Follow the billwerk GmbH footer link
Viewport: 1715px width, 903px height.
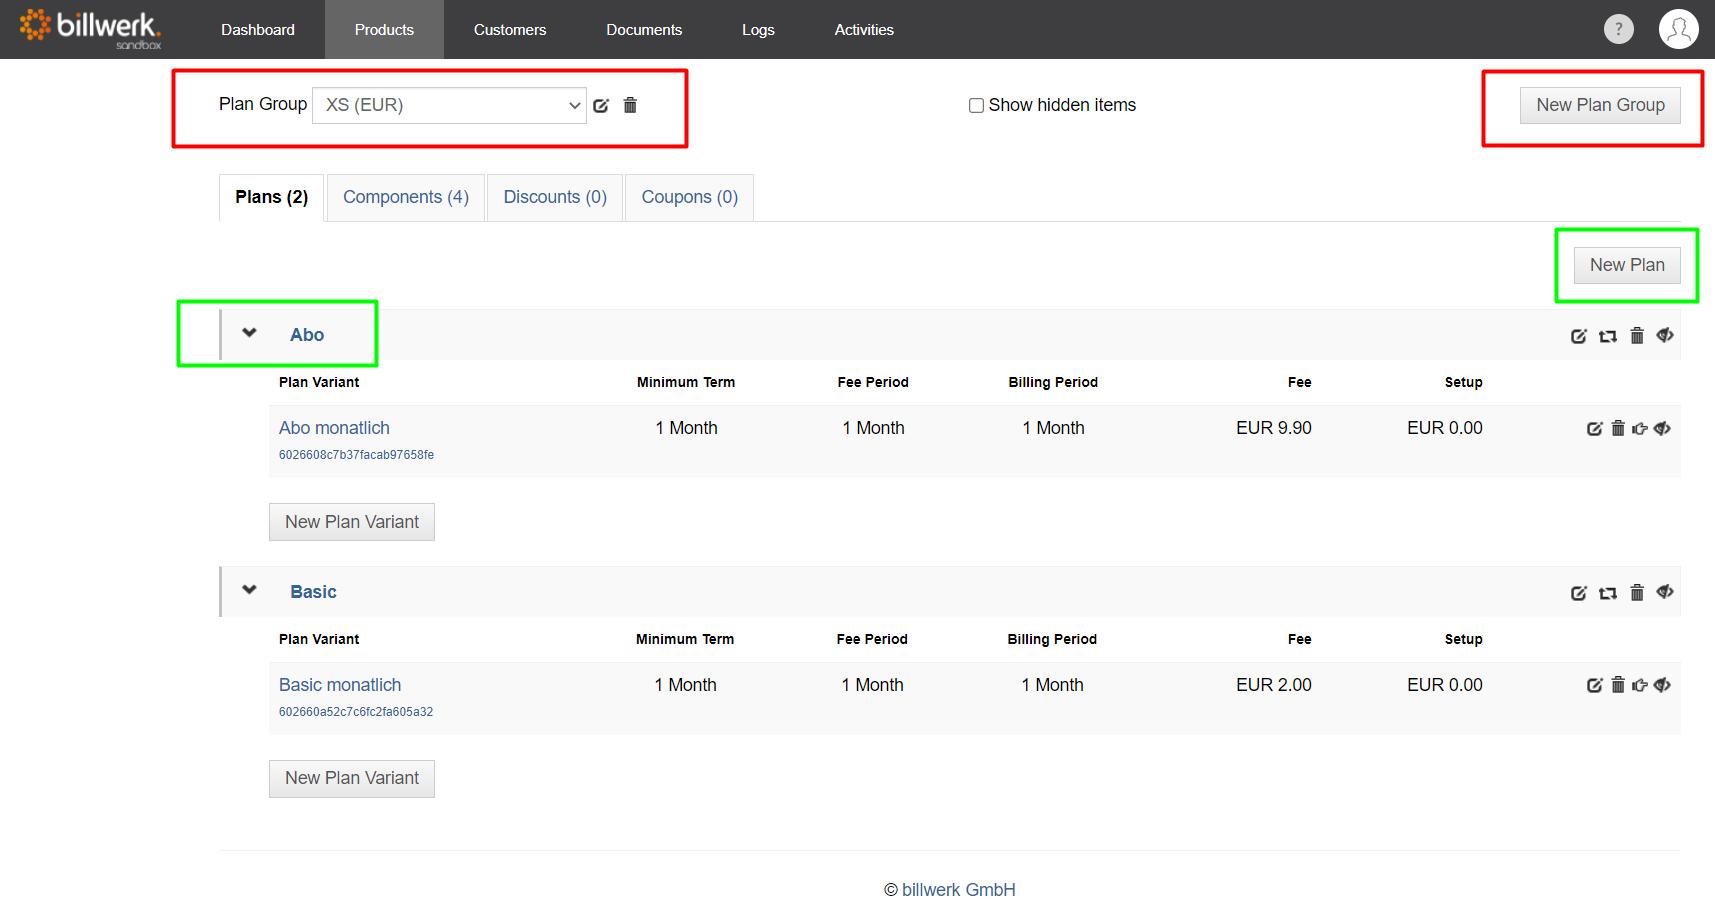tap(958, 890)
